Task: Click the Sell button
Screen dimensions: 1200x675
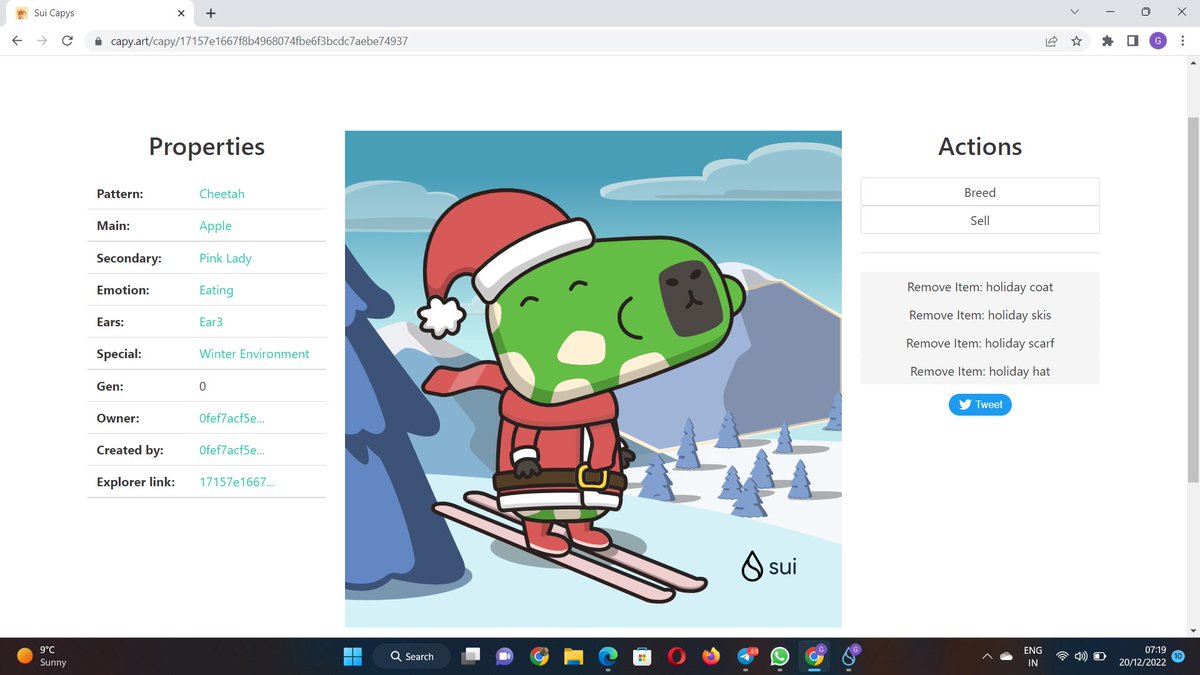Action: tap(980, 220)
